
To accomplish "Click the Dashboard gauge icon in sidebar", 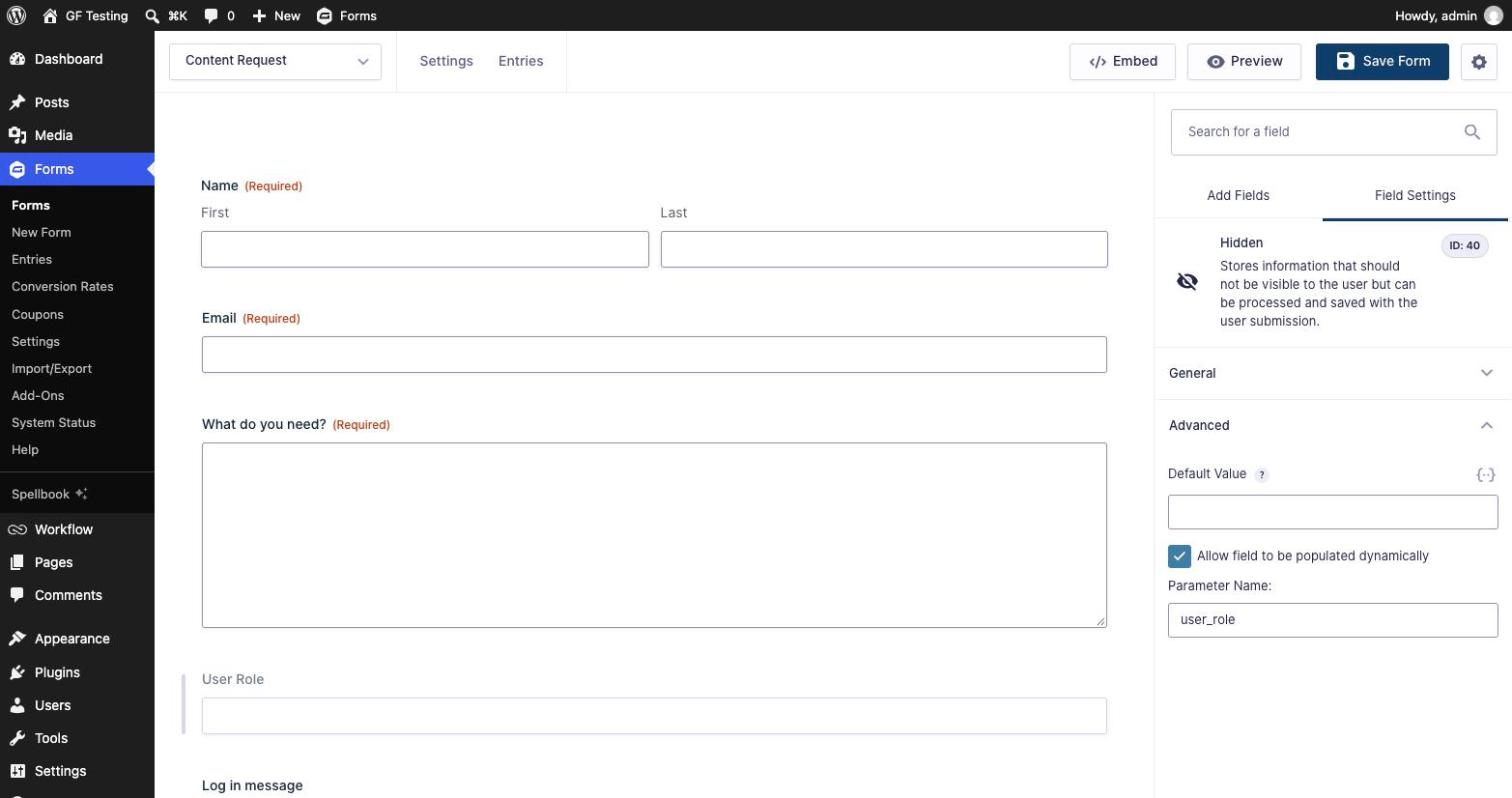I will pyautogui.click(x=17, y=59).
